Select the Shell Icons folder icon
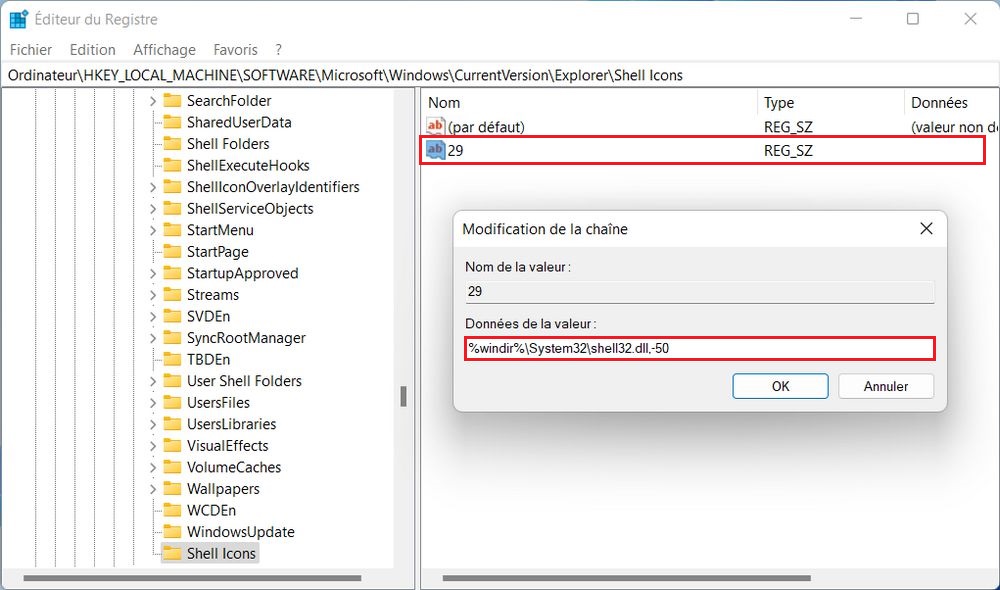The width and height of the screenshot is (1000, 590). [172, 553]
